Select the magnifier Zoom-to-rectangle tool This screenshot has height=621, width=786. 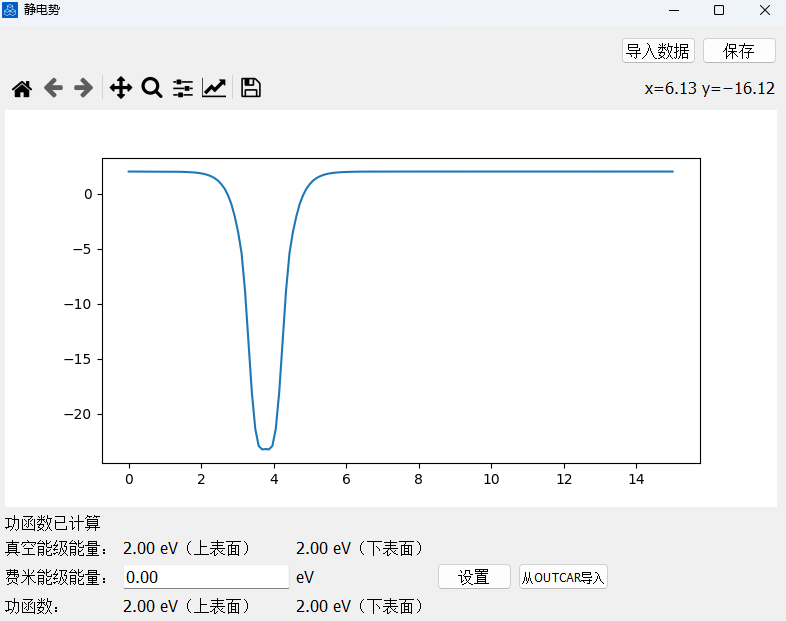152,89
